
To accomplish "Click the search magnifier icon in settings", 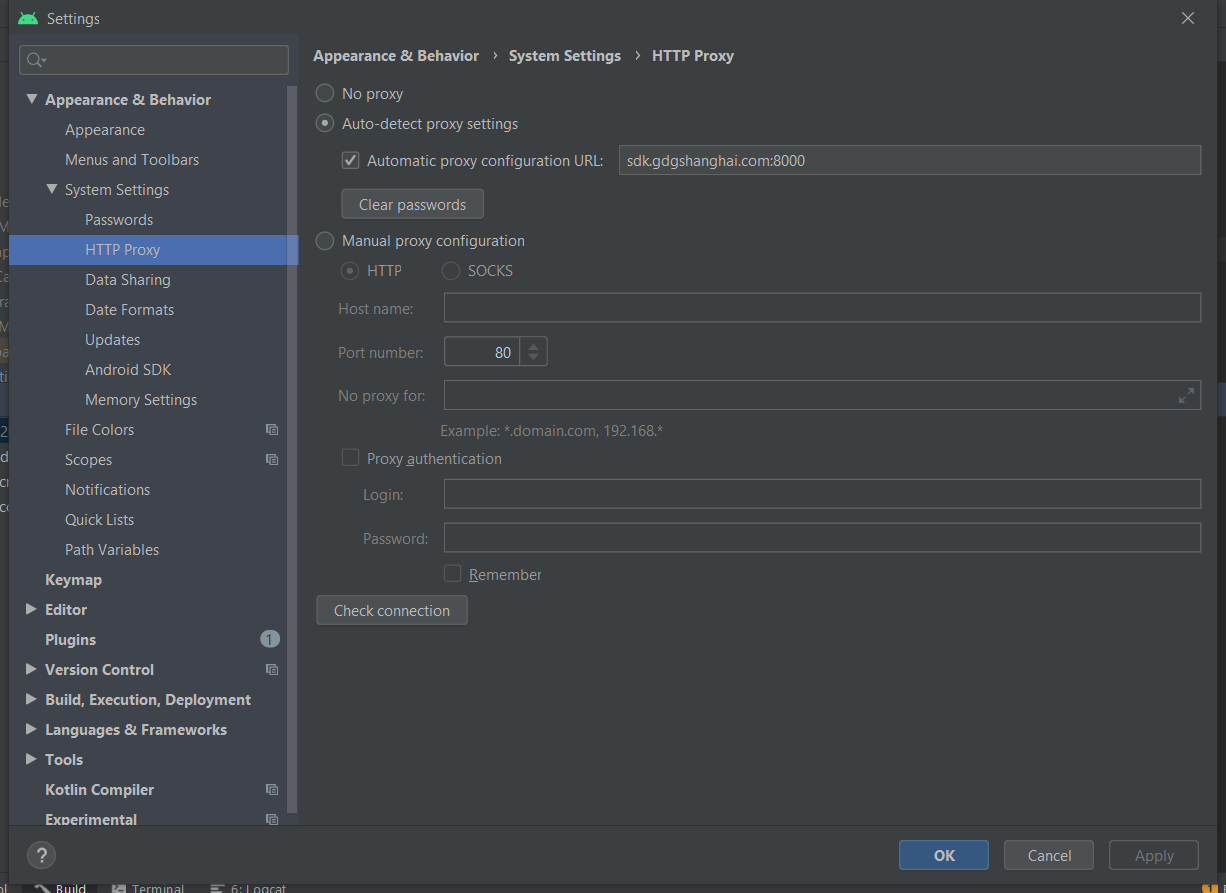I will point(36,60).
